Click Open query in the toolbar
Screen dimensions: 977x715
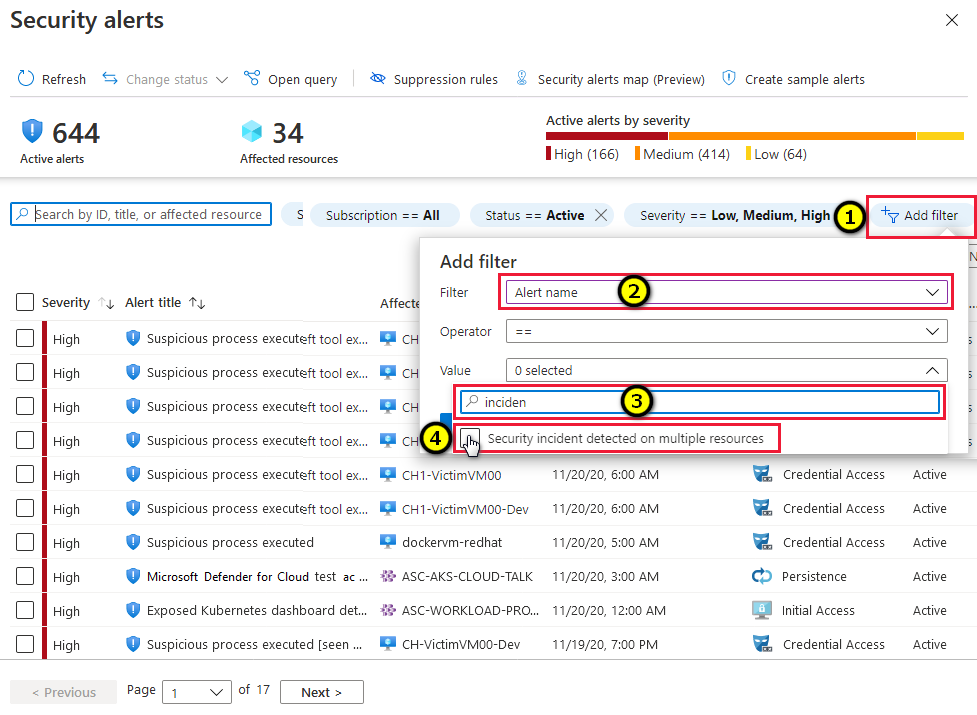[291, 79]
